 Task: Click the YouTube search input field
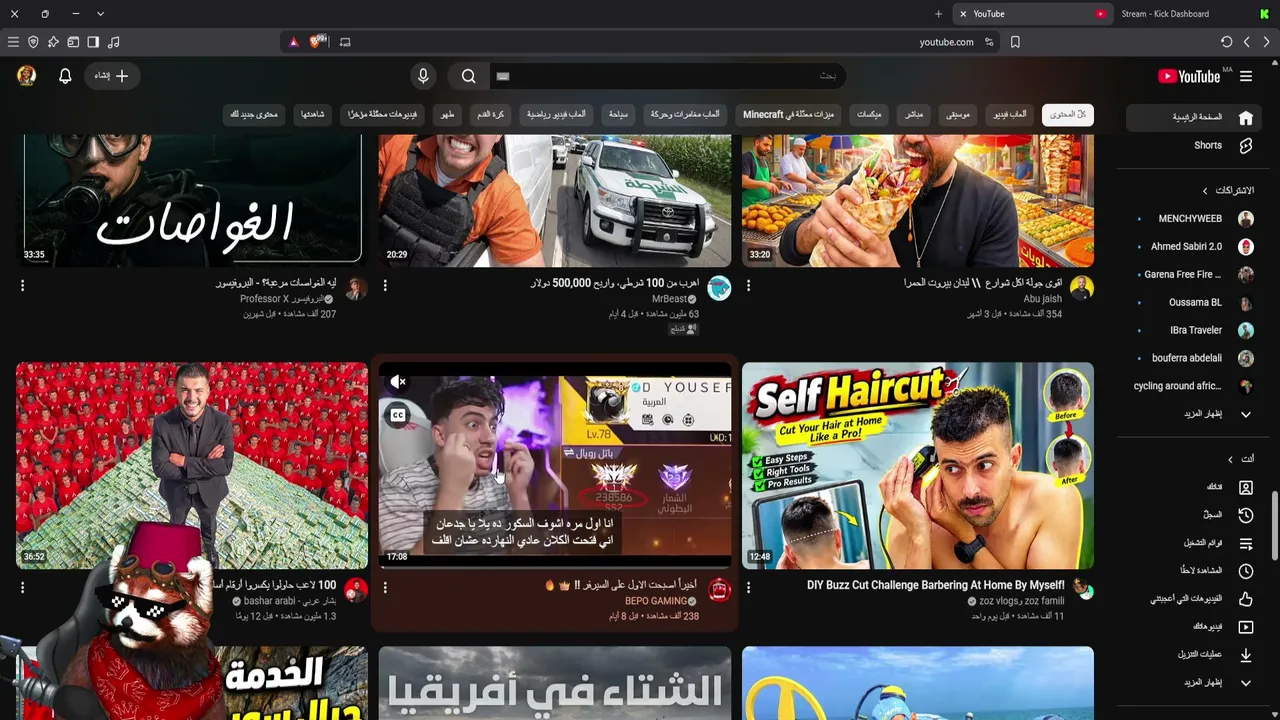tap(670, 76)
